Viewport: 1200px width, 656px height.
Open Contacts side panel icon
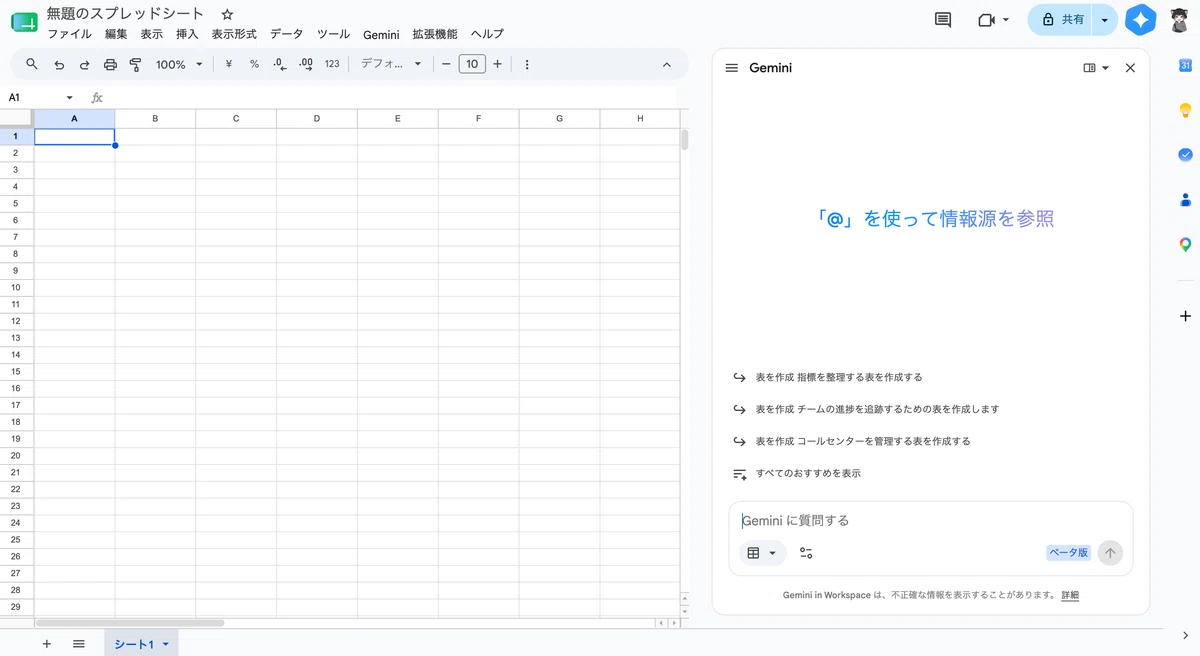(x=1185, y=200)
